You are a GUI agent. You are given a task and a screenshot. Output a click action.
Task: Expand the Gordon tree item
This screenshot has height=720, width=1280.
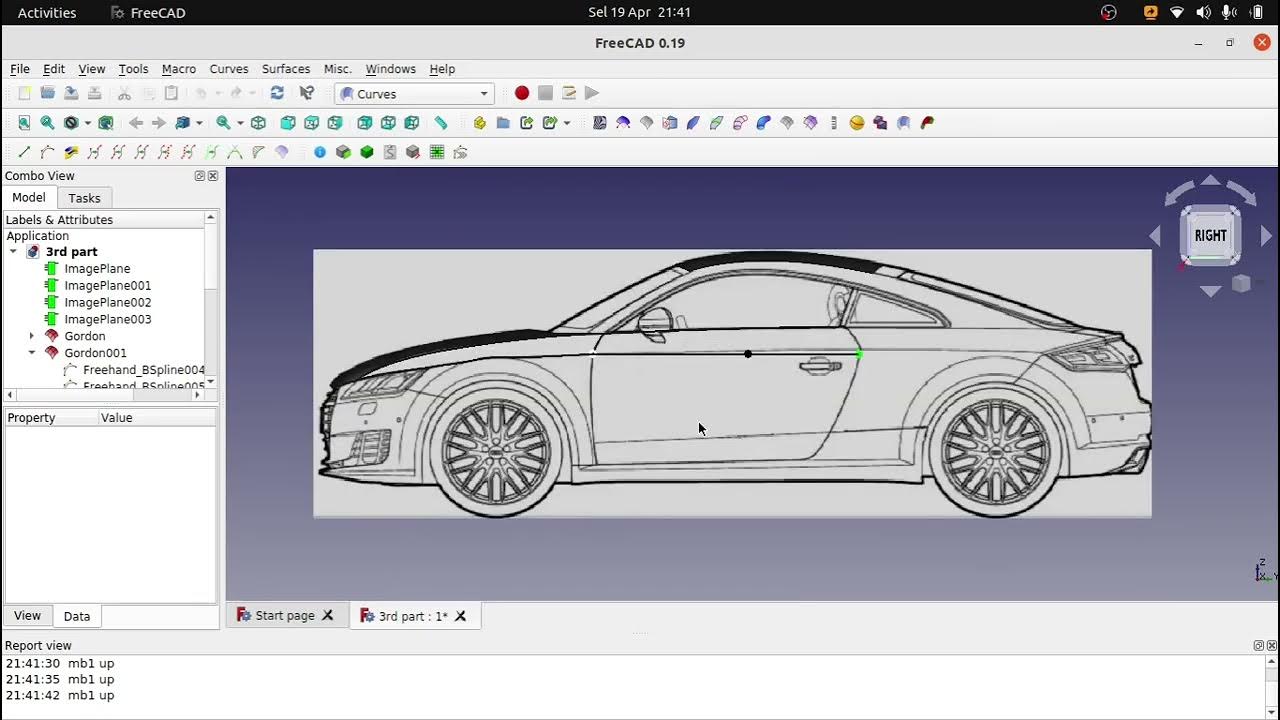(x=31, y=336)
